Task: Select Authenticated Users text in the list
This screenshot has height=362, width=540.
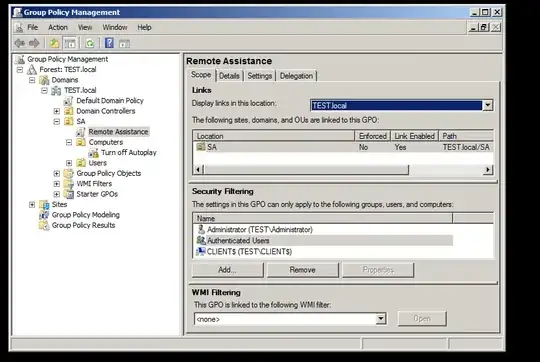Action: tap(238, 240)
